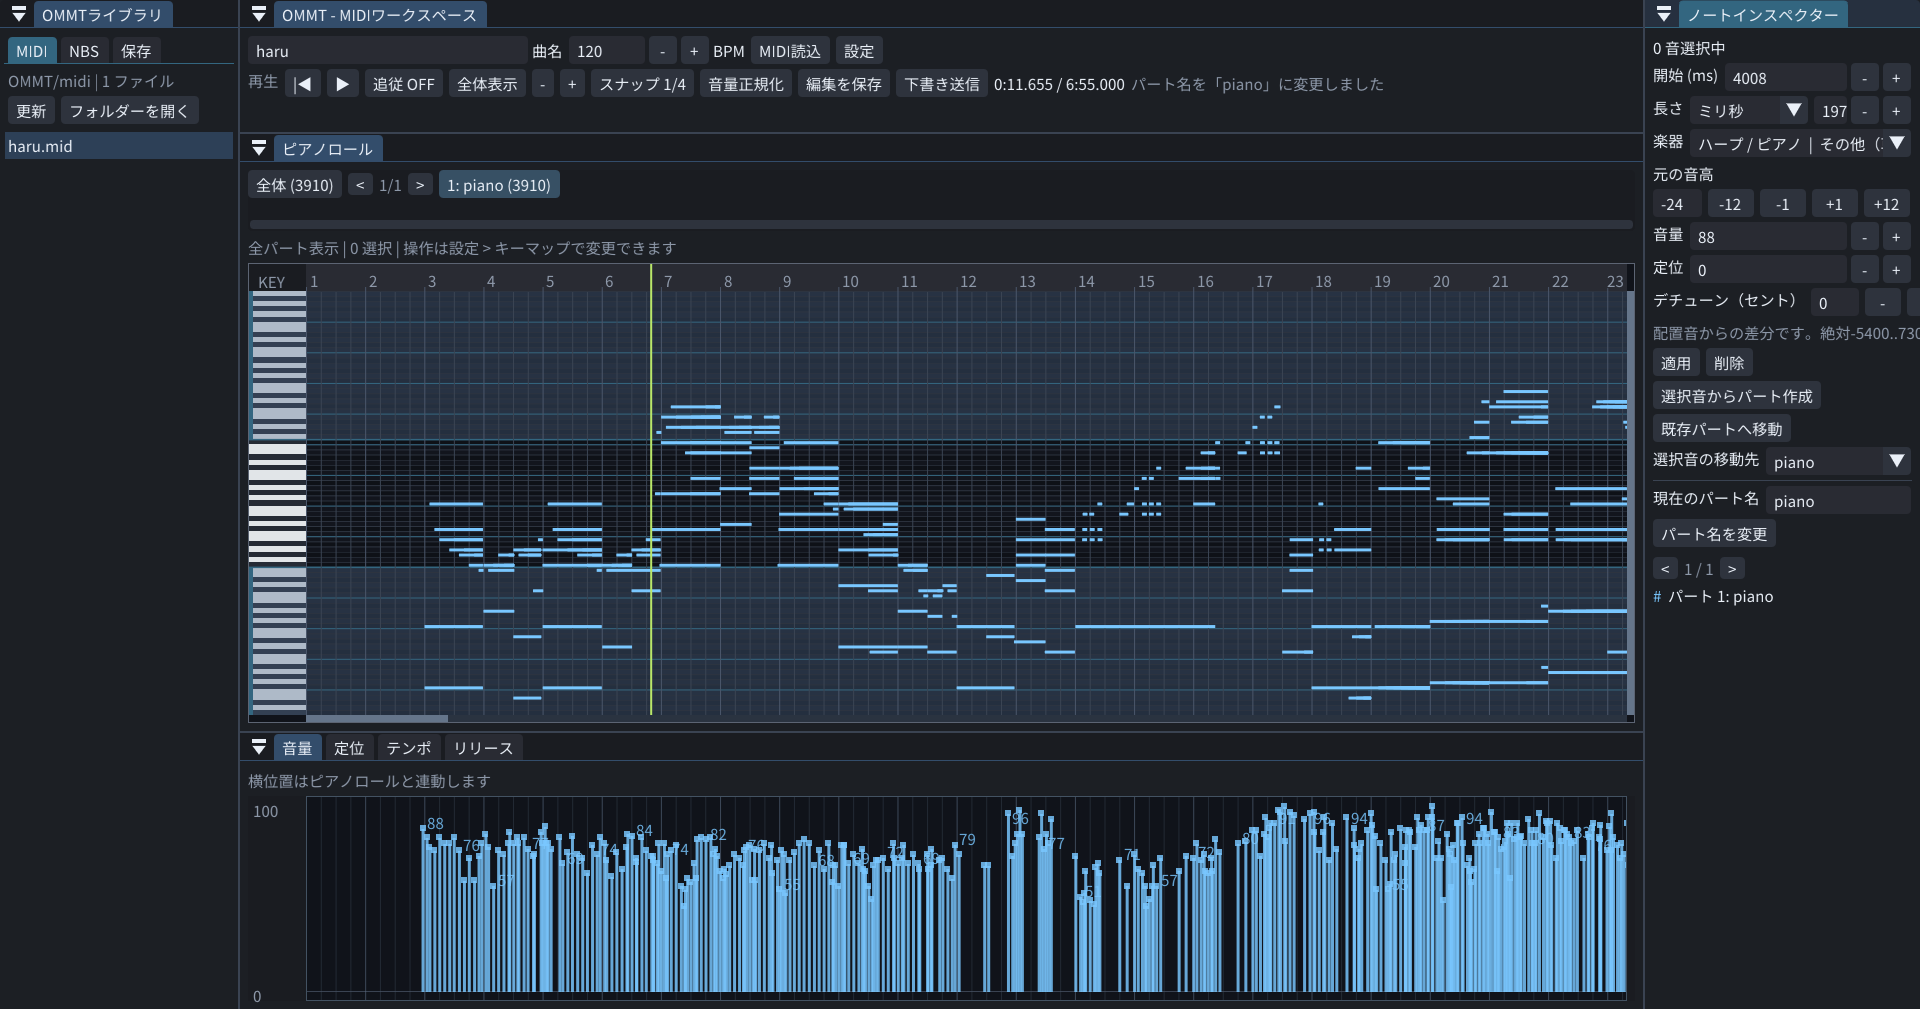Increase 長さ value with plus
This screenshot has height=1009, width=1920.
point(1896,111)
